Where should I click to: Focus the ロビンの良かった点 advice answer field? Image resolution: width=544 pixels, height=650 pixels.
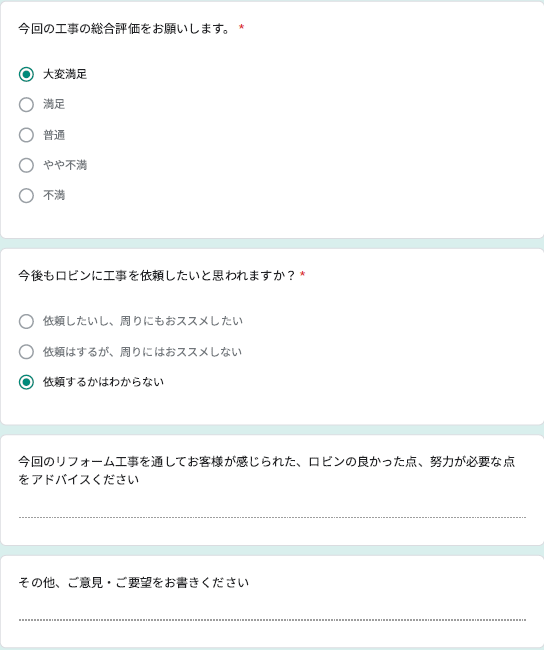272,510
